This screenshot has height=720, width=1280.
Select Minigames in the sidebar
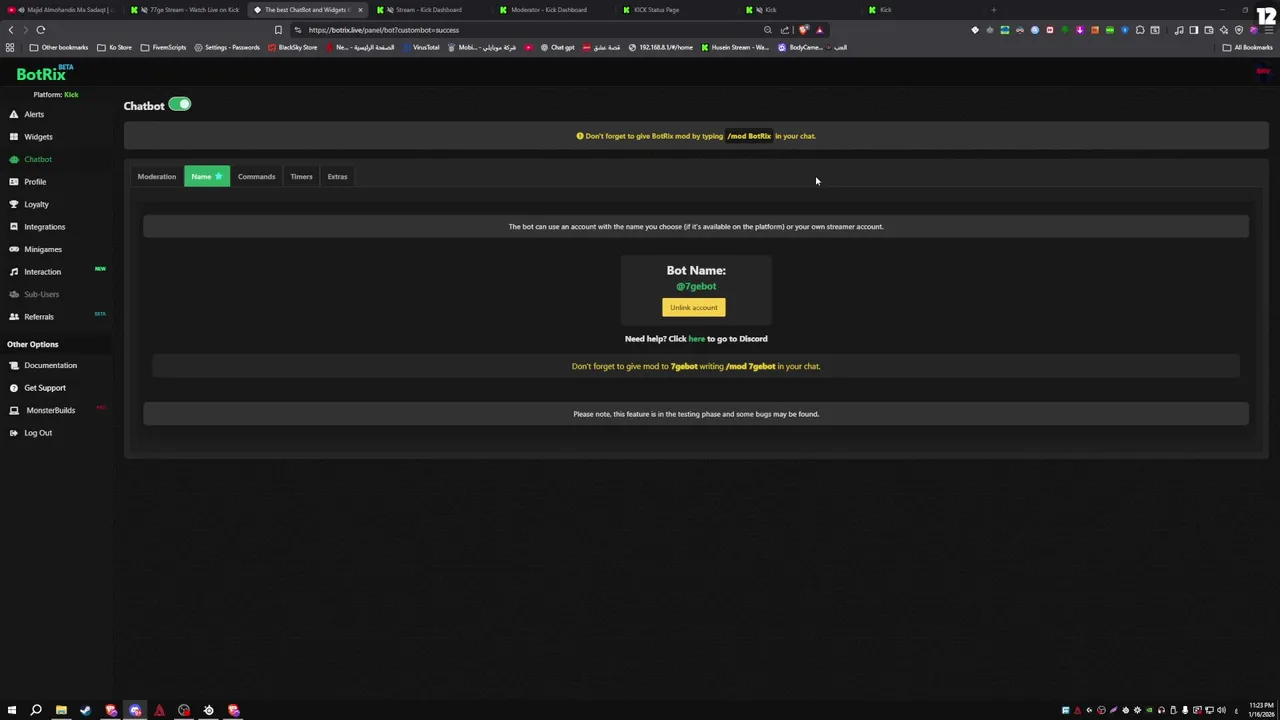[x=43, y=249]
